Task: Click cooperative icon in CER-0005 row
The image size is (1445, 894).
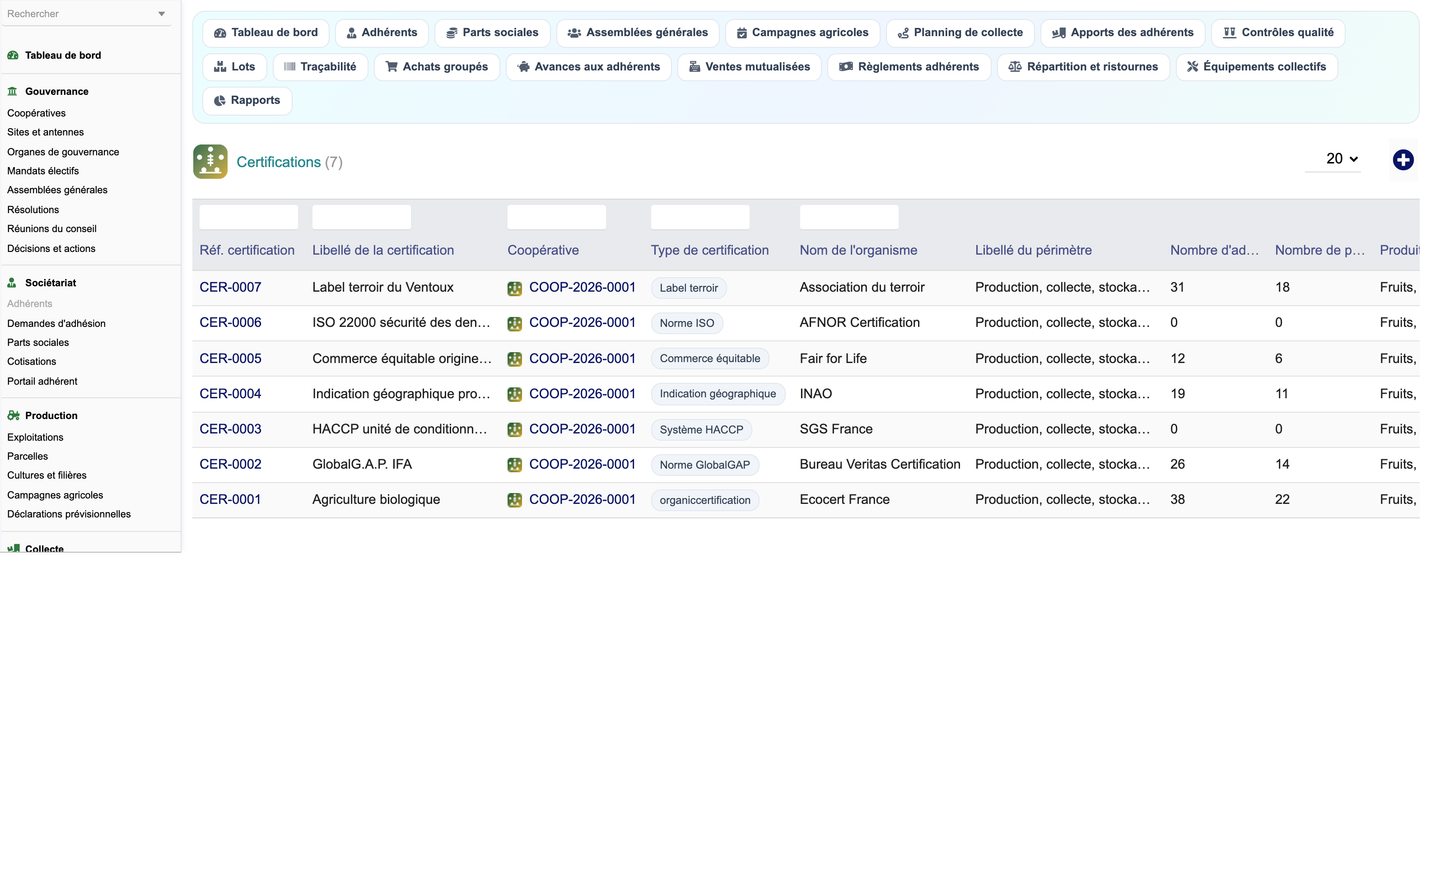Action: [515, 359]
